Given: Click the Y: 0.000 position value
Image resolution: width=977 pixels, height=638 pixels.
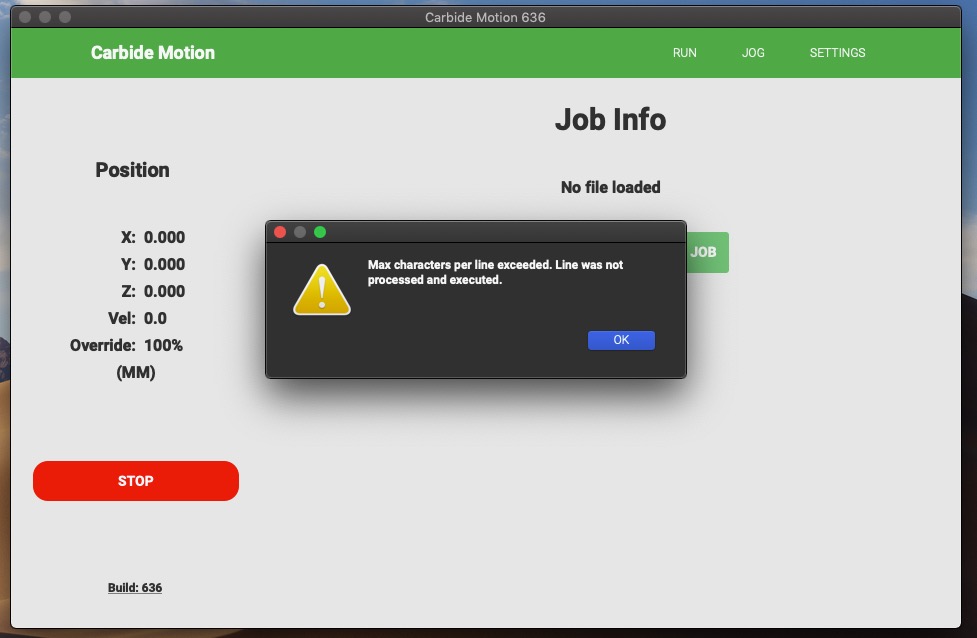Looking at the screenshot, I should coord(153,264).
